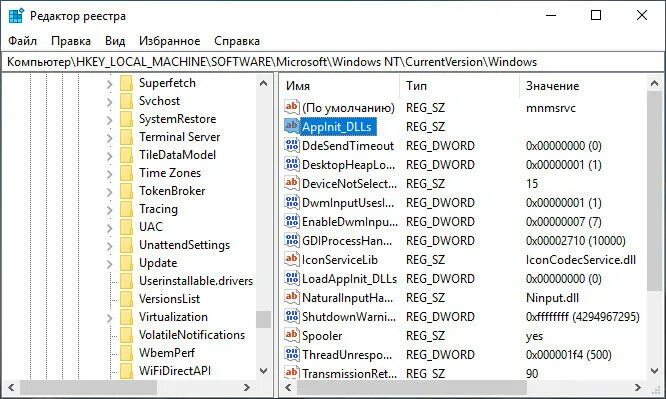
Task: Click the folder icon of TokenBroker key
Action: tap(127, 191)
